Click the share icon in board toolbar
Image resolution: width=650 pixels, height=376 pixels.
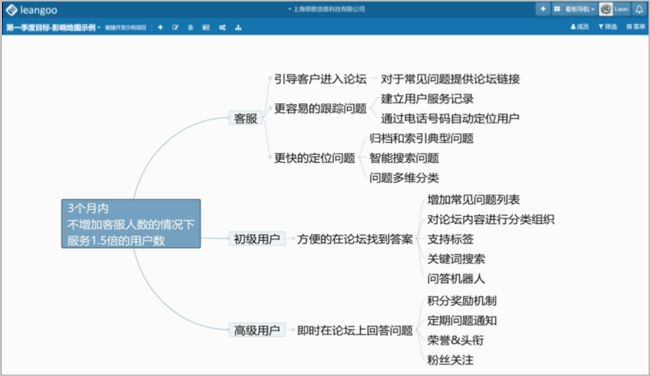[223, 27]
